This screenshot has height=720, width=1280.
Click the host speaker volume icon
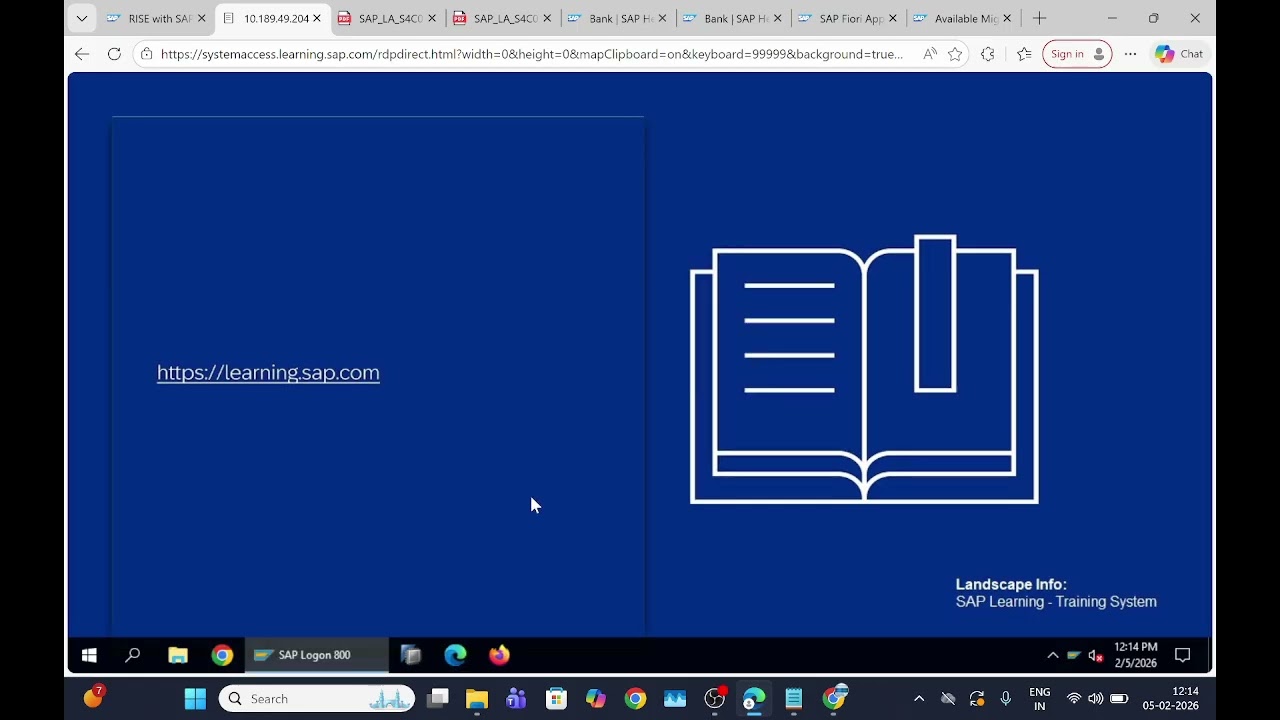click(1095, 698)
